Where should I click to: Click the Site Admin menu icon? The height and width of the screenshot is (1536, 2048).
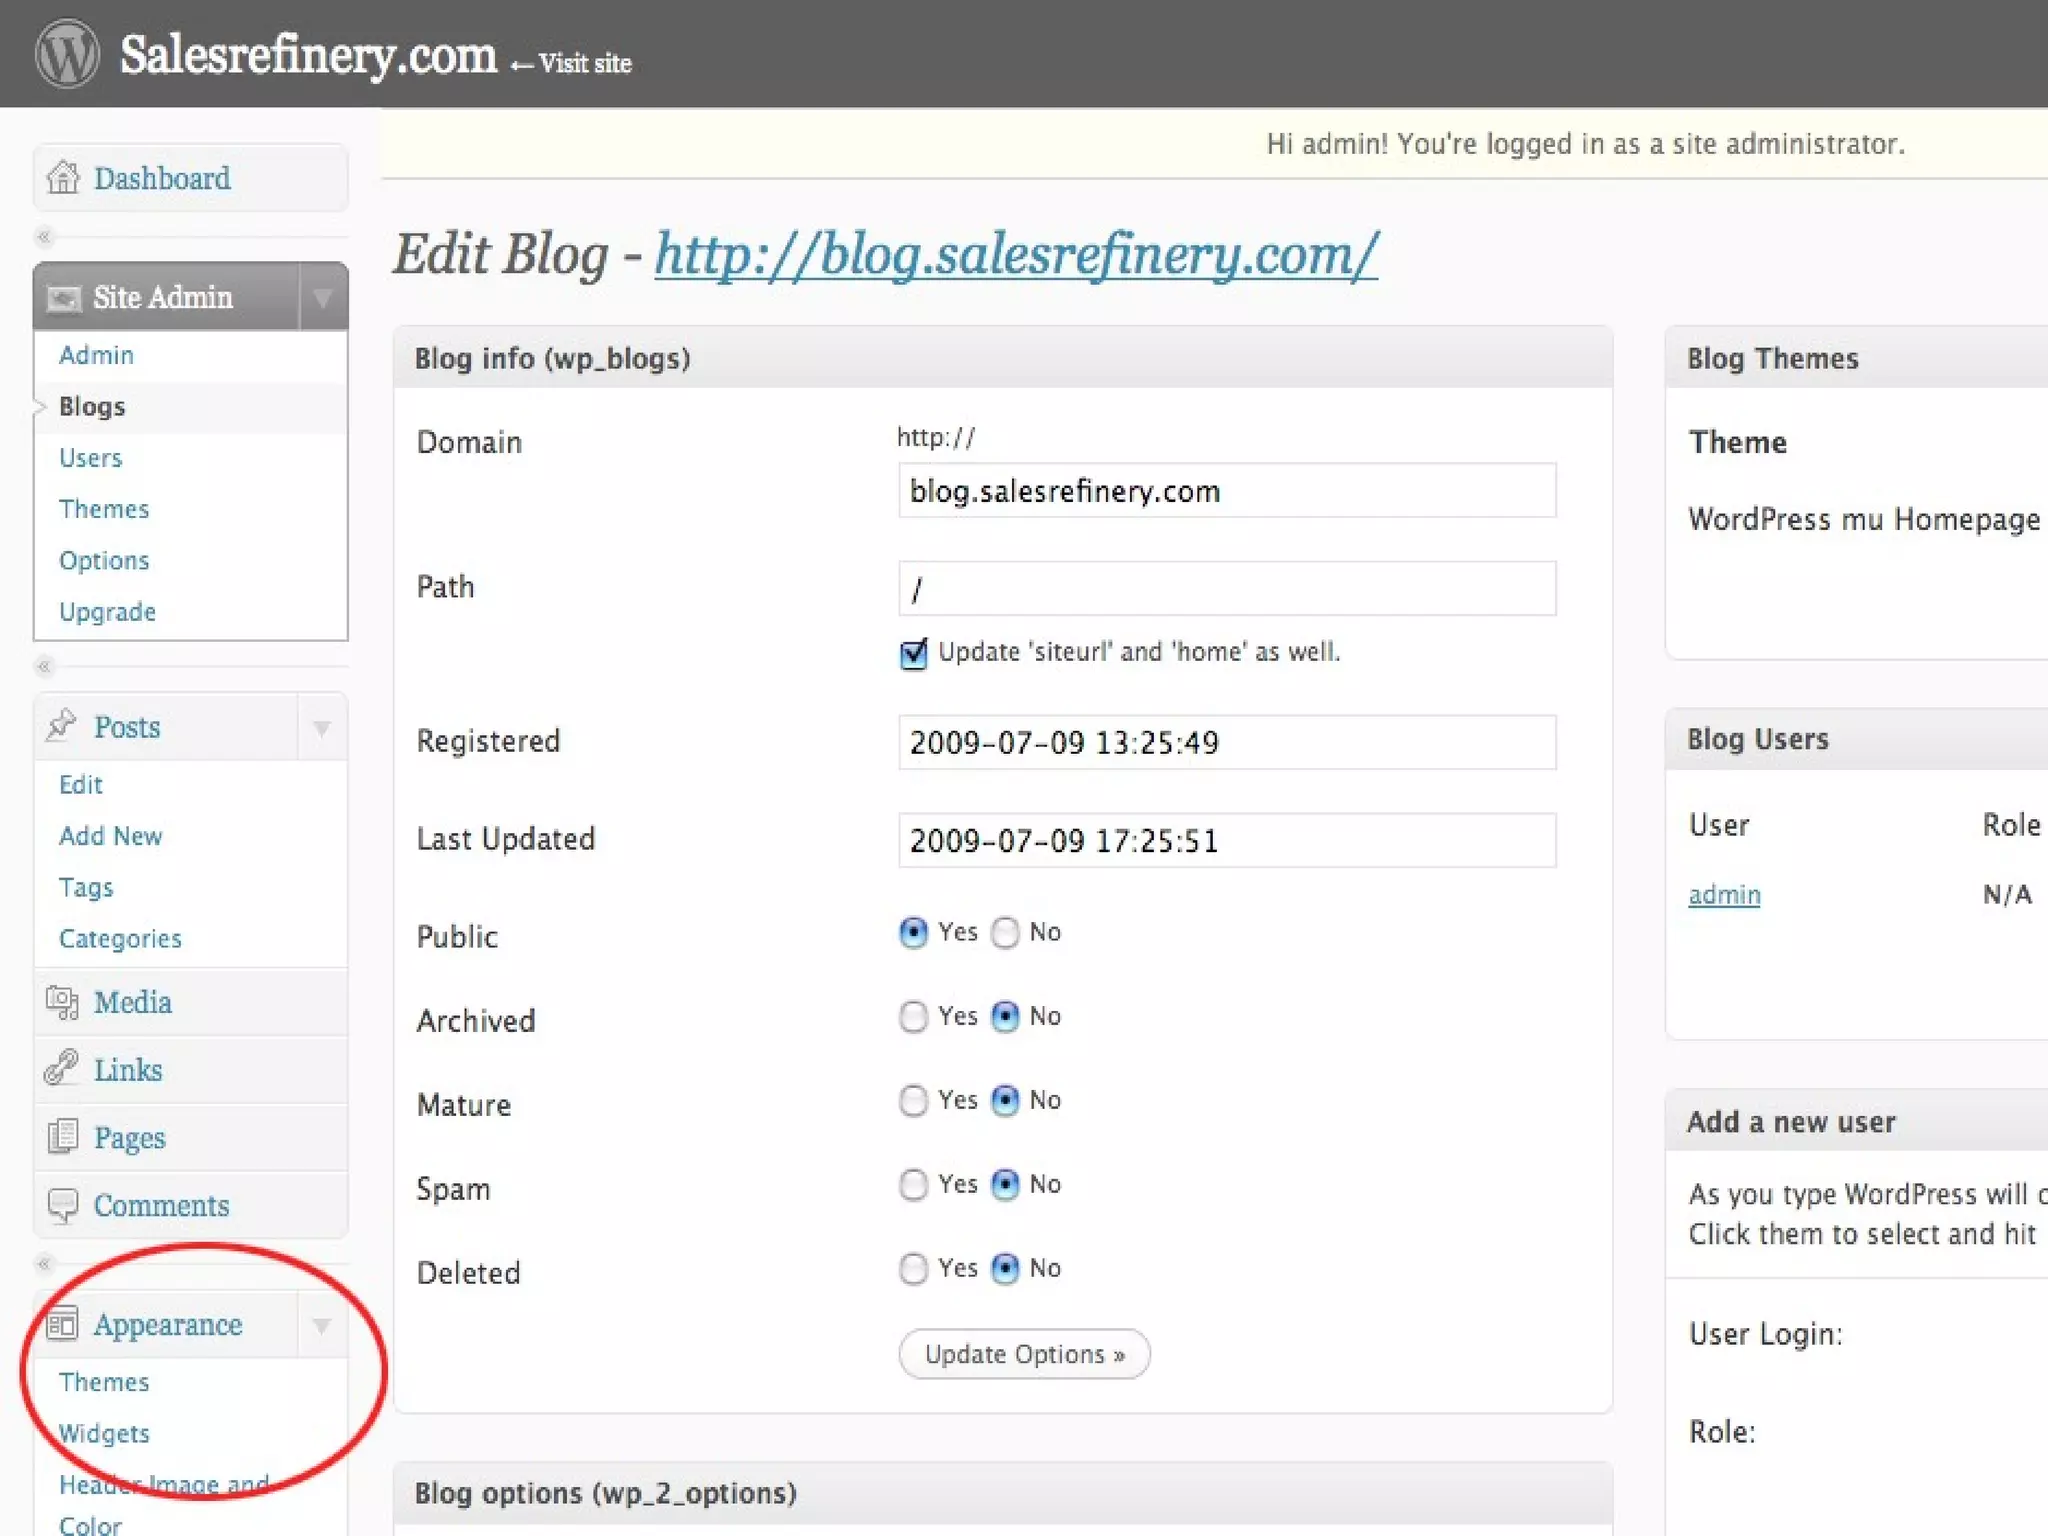(64, 298)
